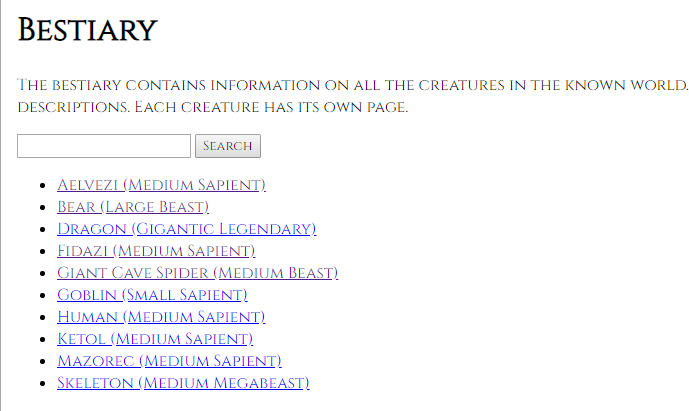Click the 'Each creature has its own page' sentence
The width and height of the screenshot is (689, 411).
pyautogui.click(x=271, y=107)
